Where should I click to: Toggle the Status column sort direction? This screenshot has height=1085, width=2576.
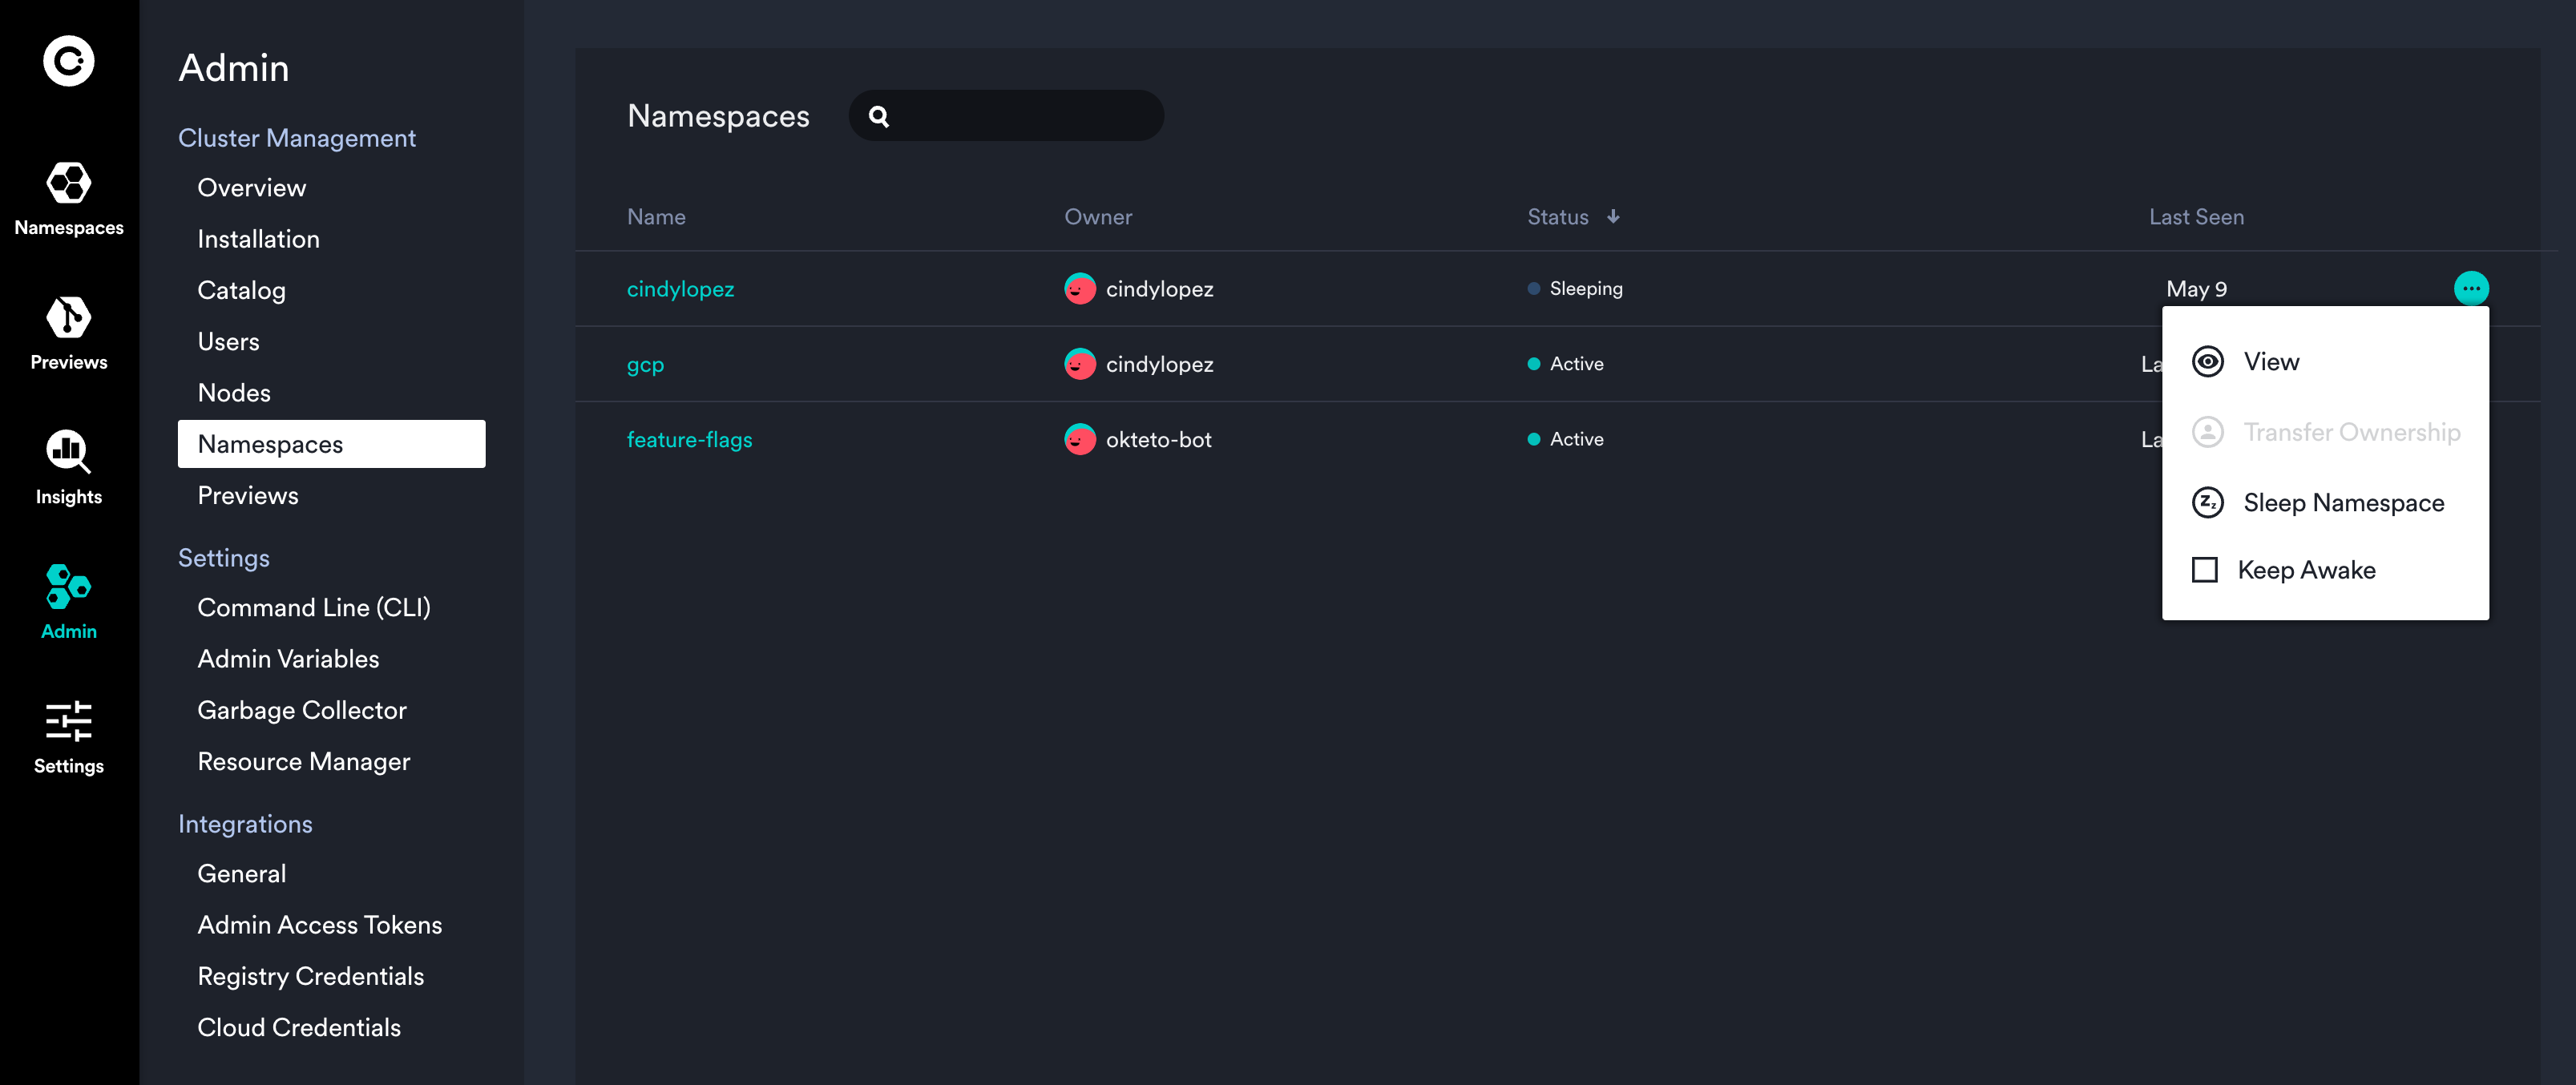[1612, 216]
